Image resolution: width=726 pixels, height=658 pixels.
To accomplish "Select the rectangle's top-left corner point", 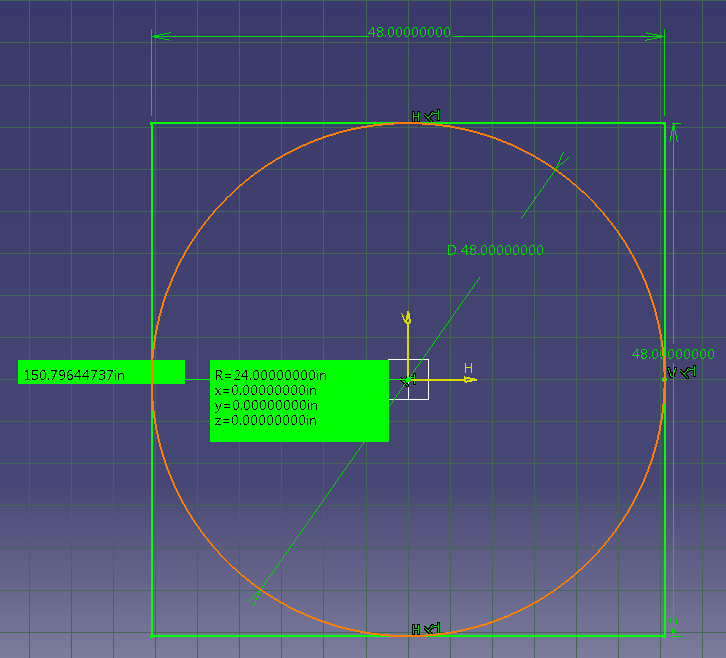I will (152, 123).
